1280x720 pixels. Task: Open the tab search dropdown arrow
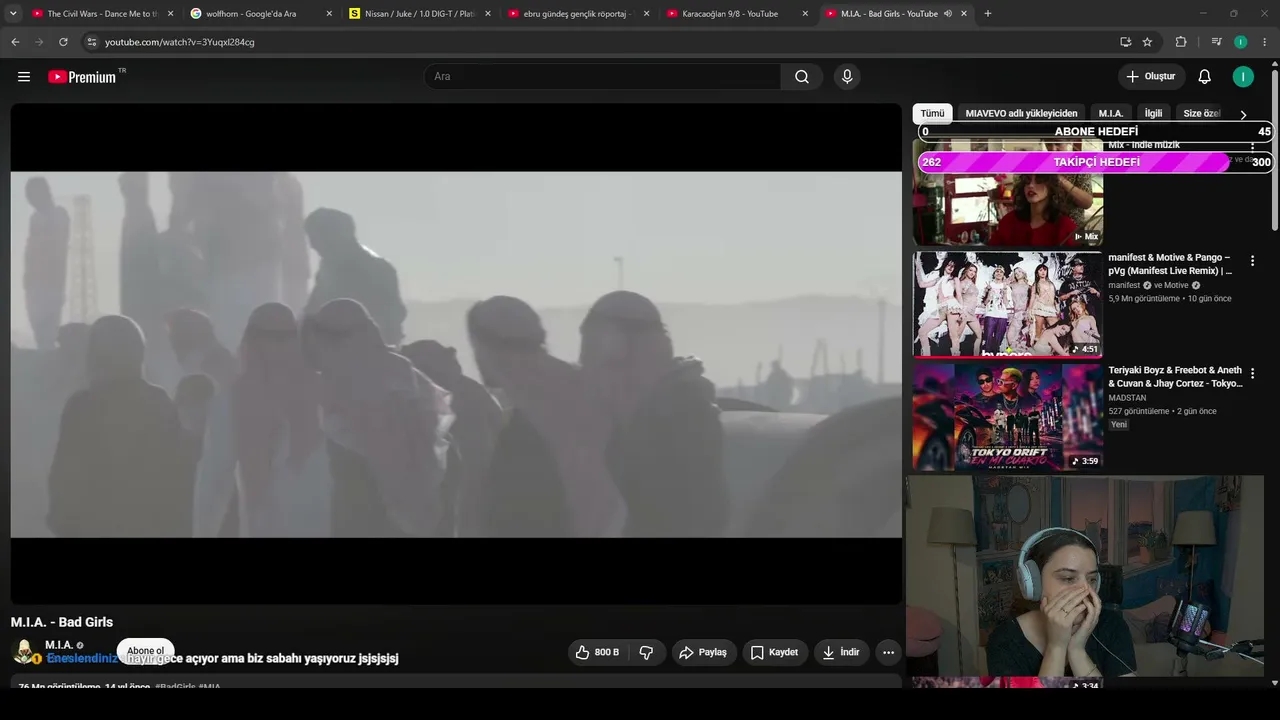(x=13, y=14)
